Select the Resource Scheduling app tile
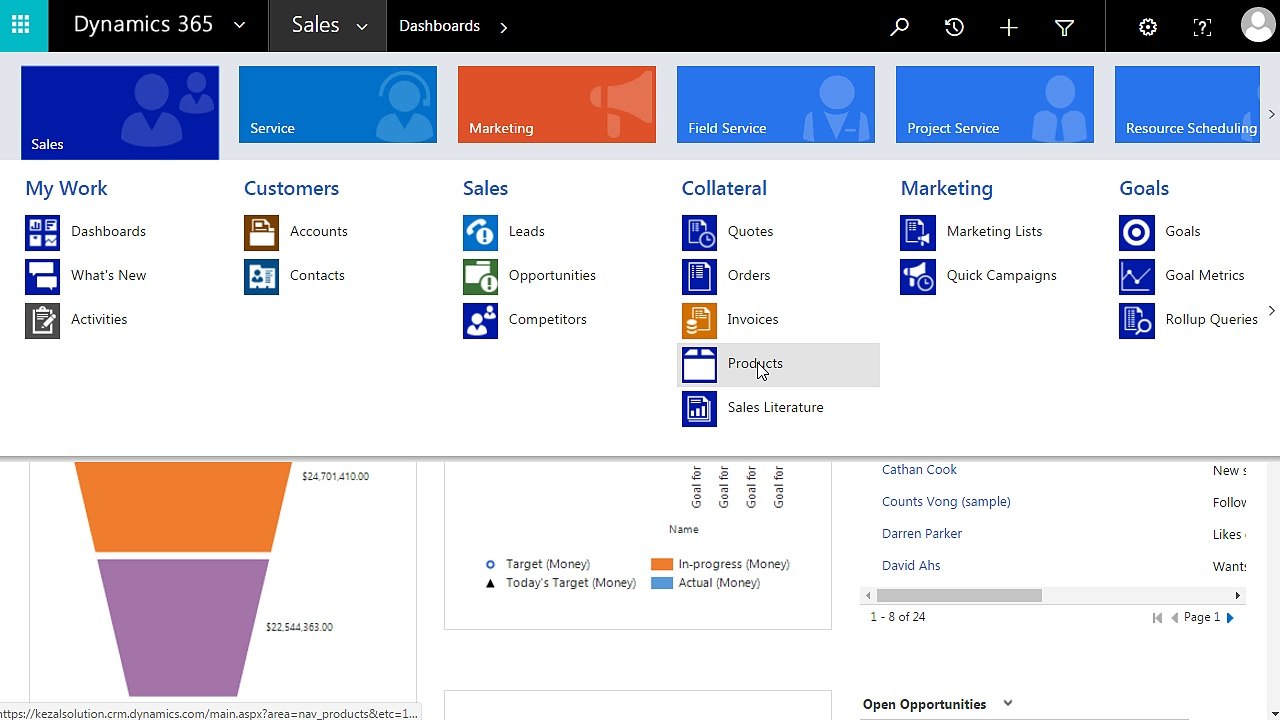The height and width of the screenshot is (720, 1280). click(x=1187, y=104)
